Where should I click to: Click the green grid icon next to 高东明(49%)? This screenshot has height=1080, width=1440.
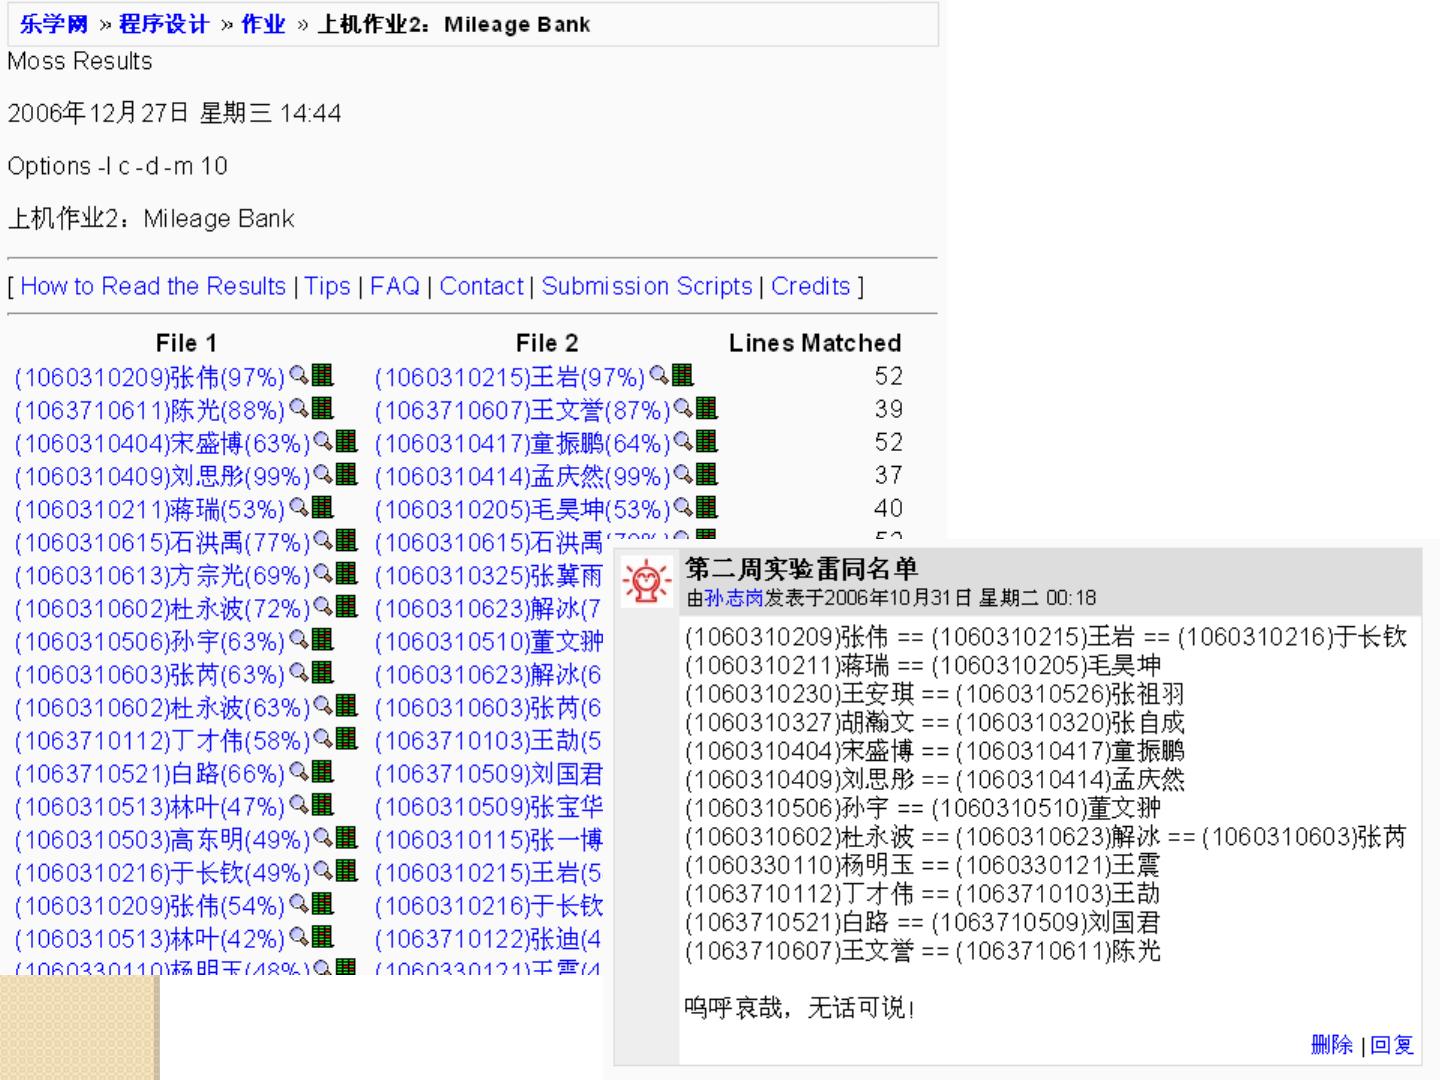[x=346, y=838]
